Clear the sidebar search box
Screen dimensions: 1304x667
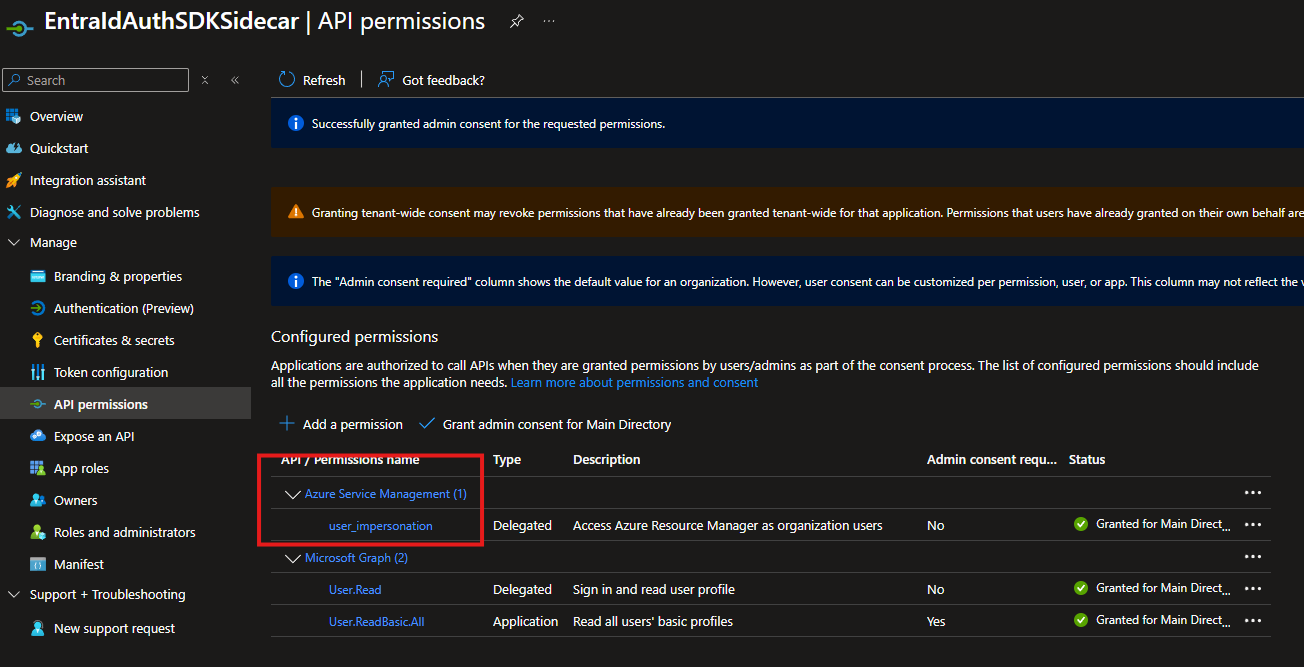(x=205, y=80)
